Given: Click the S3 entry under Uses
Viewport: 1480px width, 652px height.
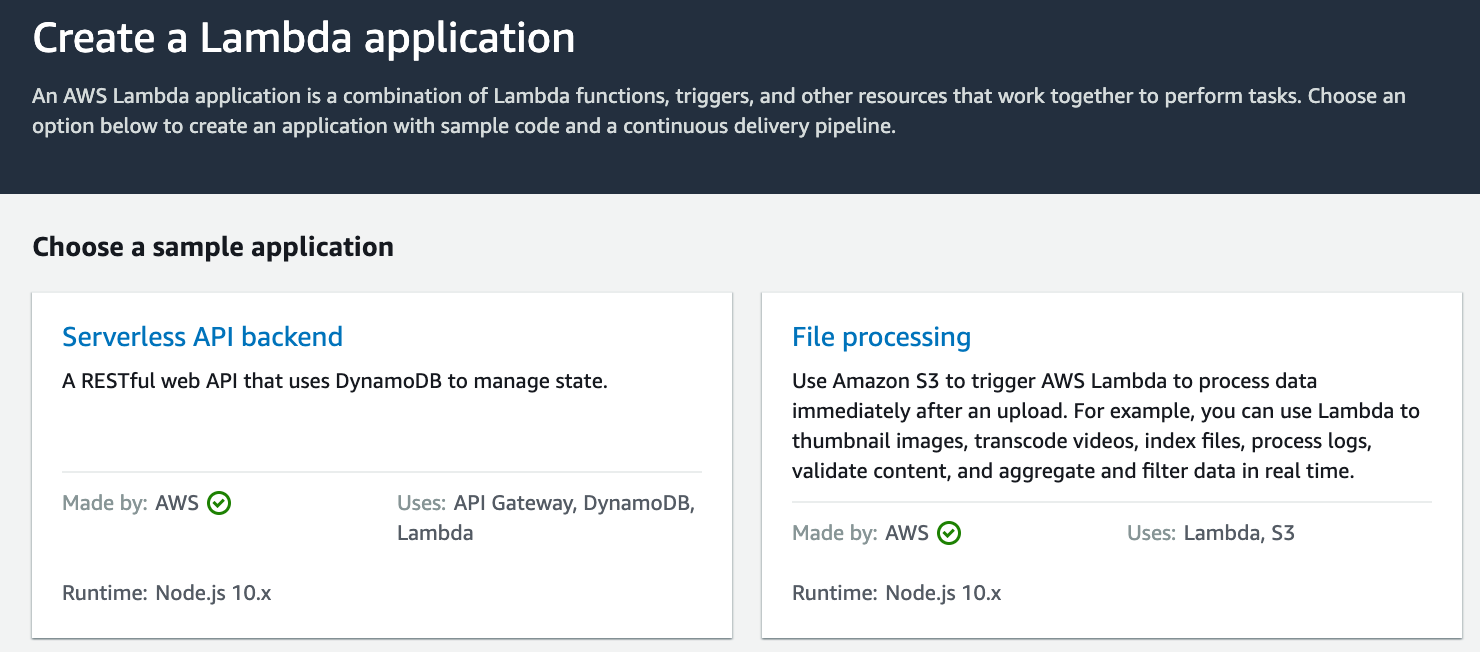Looking at the screenshot, I should [x=1281, y=533].
